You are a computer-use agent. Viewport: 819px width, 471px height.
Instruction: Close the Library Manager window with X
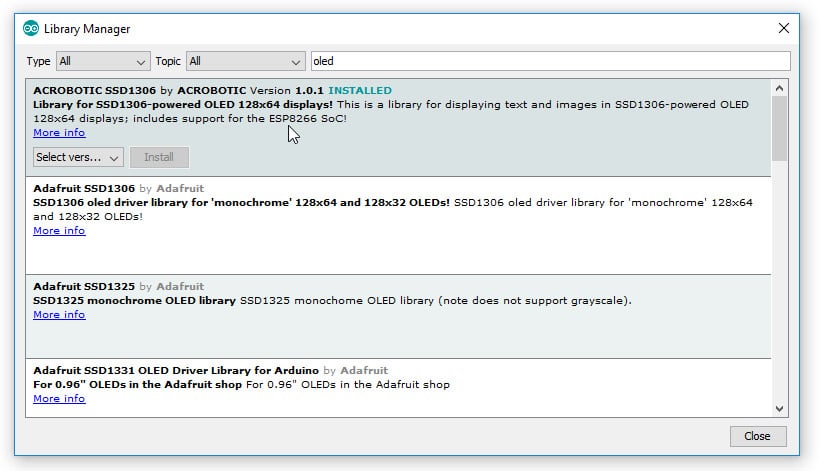pos(783,28)
